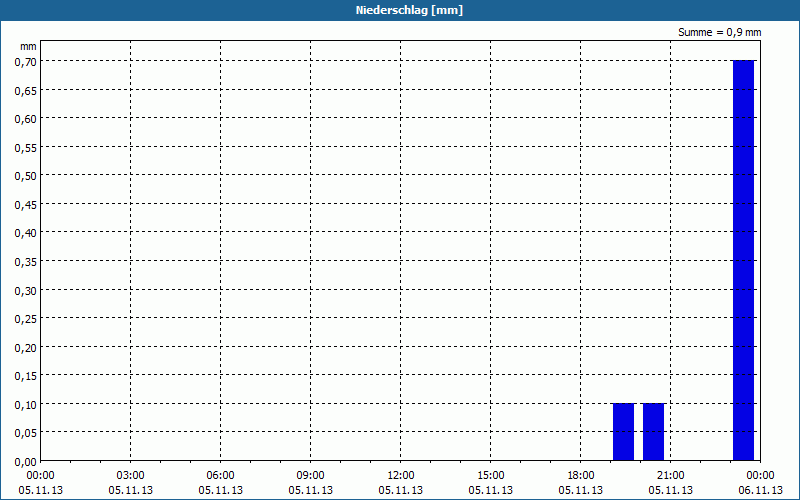Click the 0,25 y-axis label
Image resolution: width=800 pixels, height=500 pixels.
click(x=26, y=319)
